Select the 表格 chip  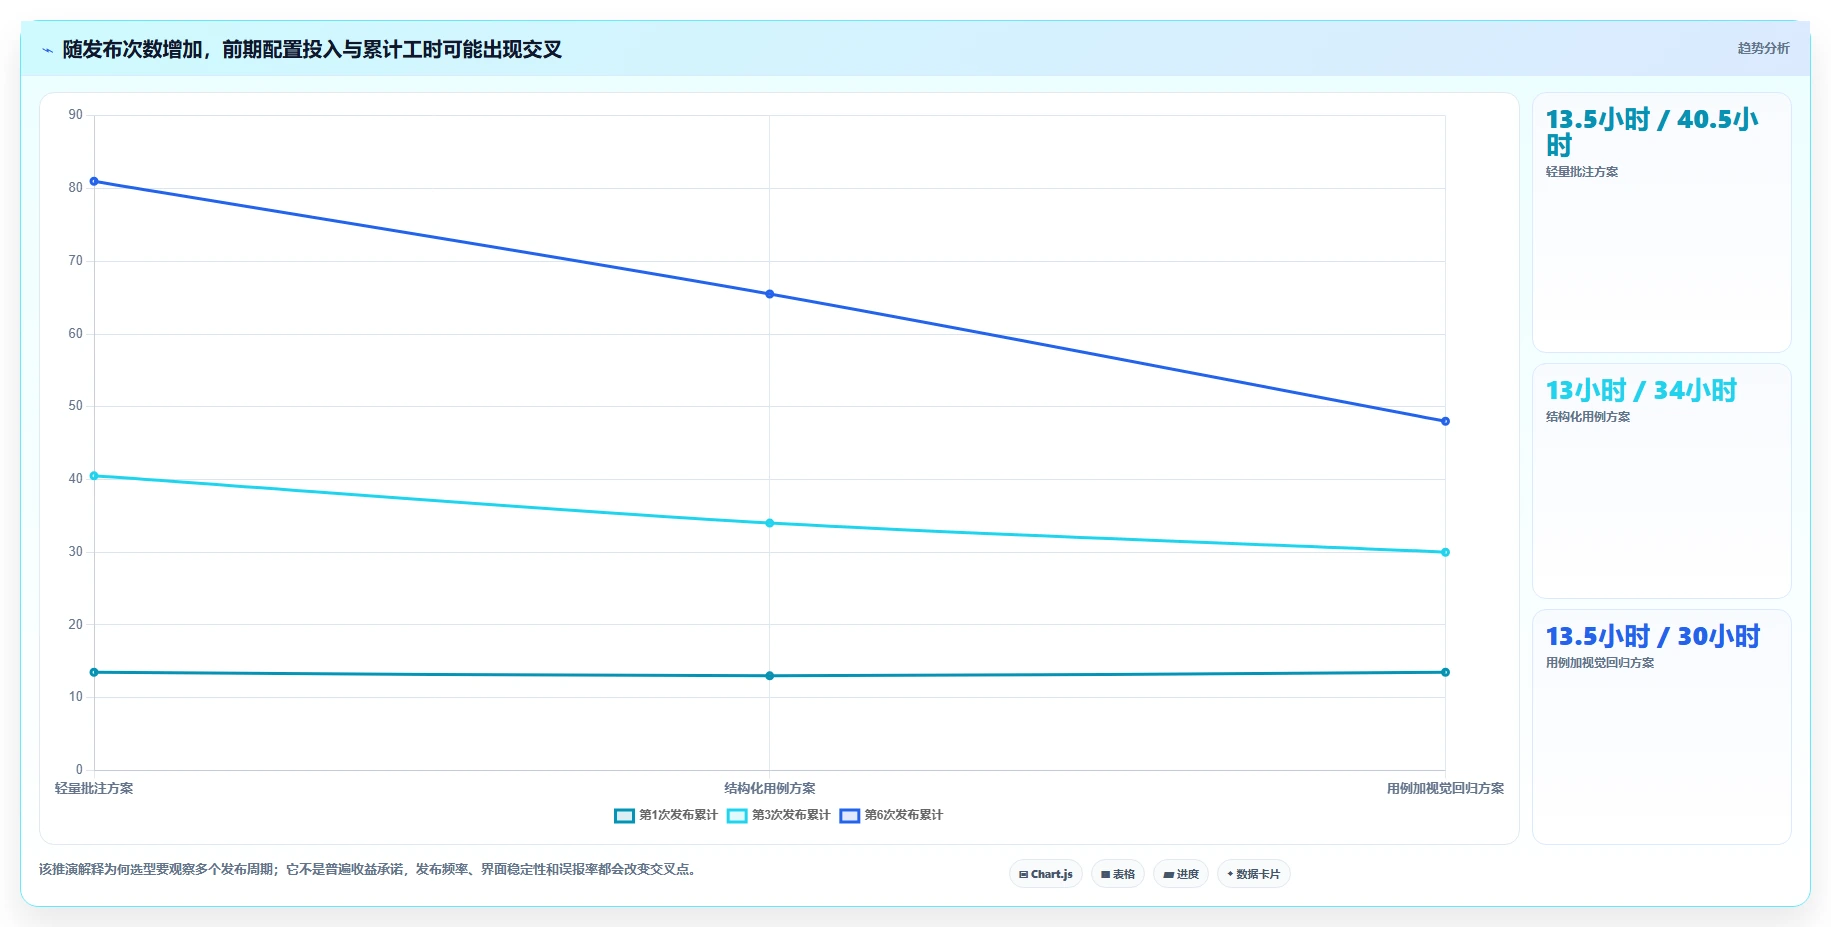(x=1118, y=874)
